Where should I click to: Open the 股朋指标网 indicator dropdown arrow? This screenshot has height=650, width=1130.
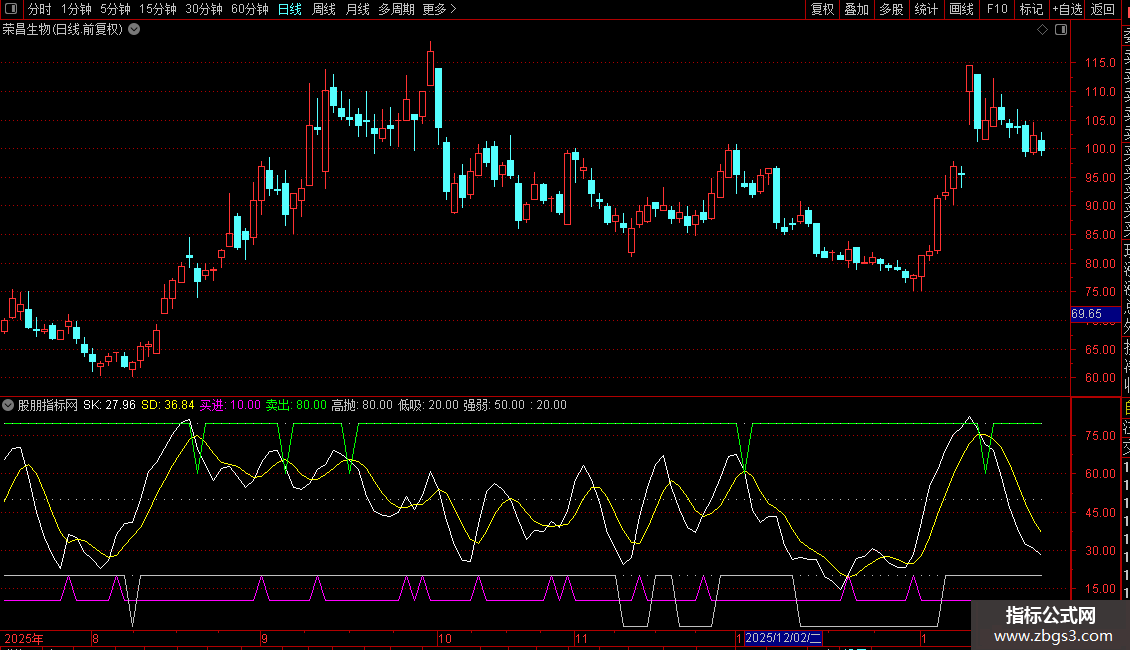9,405
